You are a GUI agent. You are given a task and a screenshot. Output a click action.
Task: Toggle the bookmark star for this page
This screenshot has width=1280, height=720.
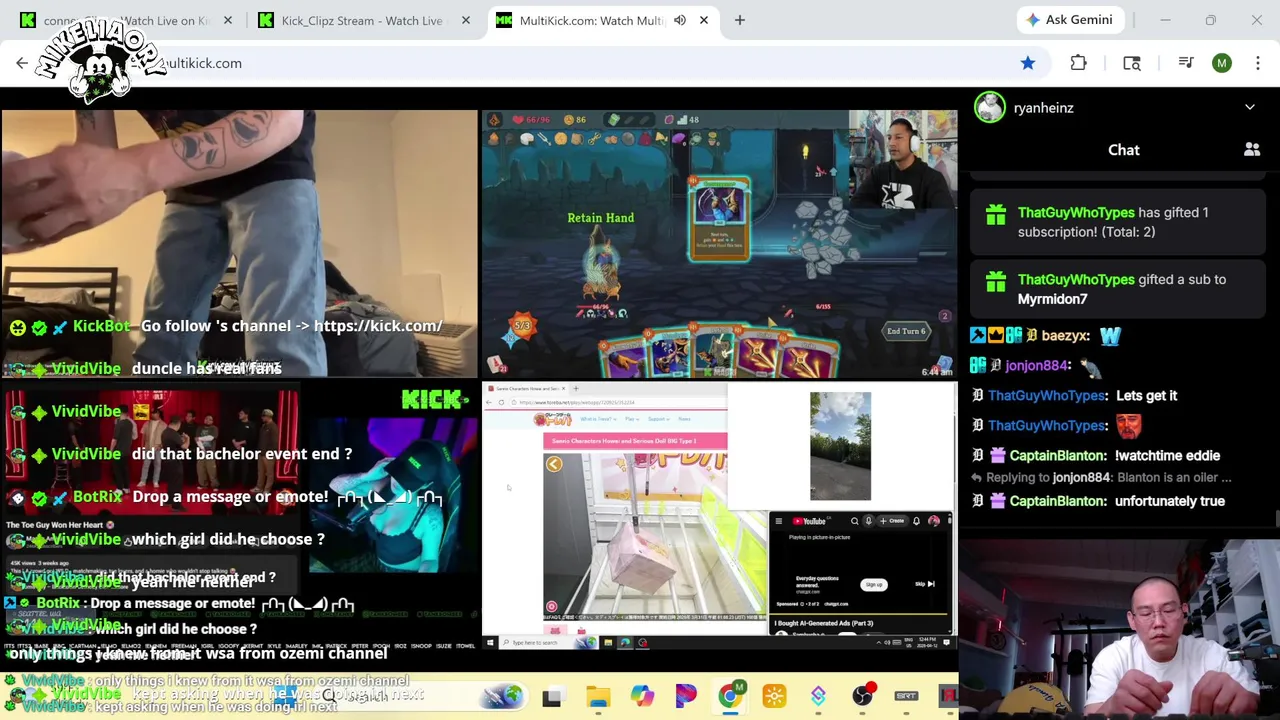tap(1028, 63)
